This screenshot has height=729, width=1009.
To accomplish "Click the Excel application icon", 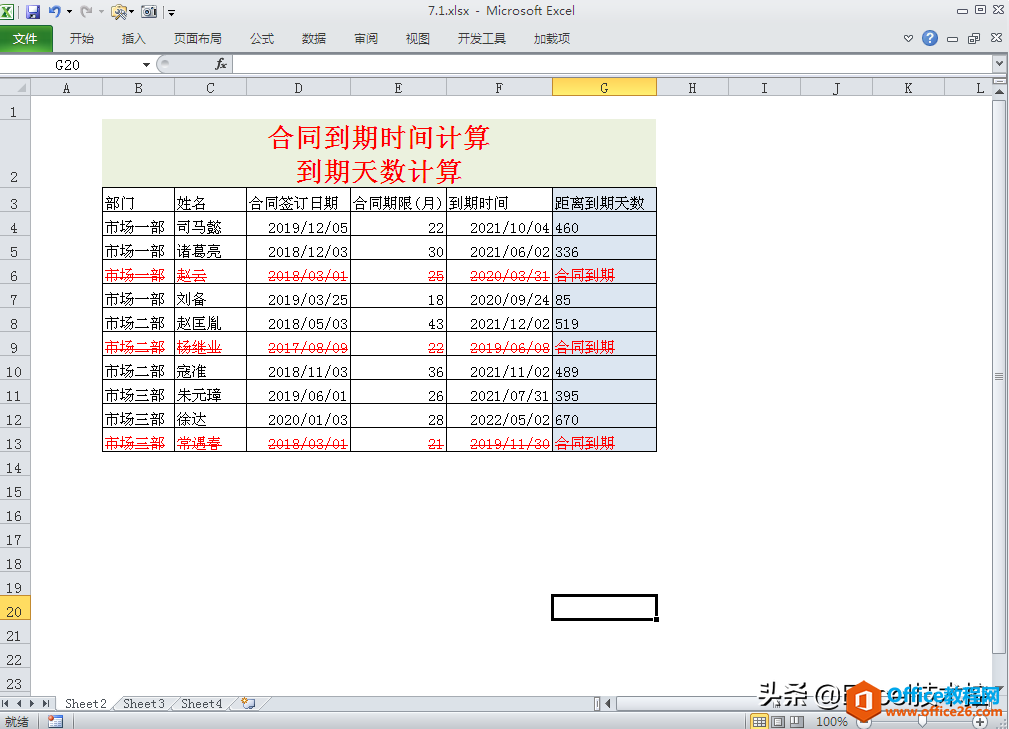I will (x=7, y=12).
